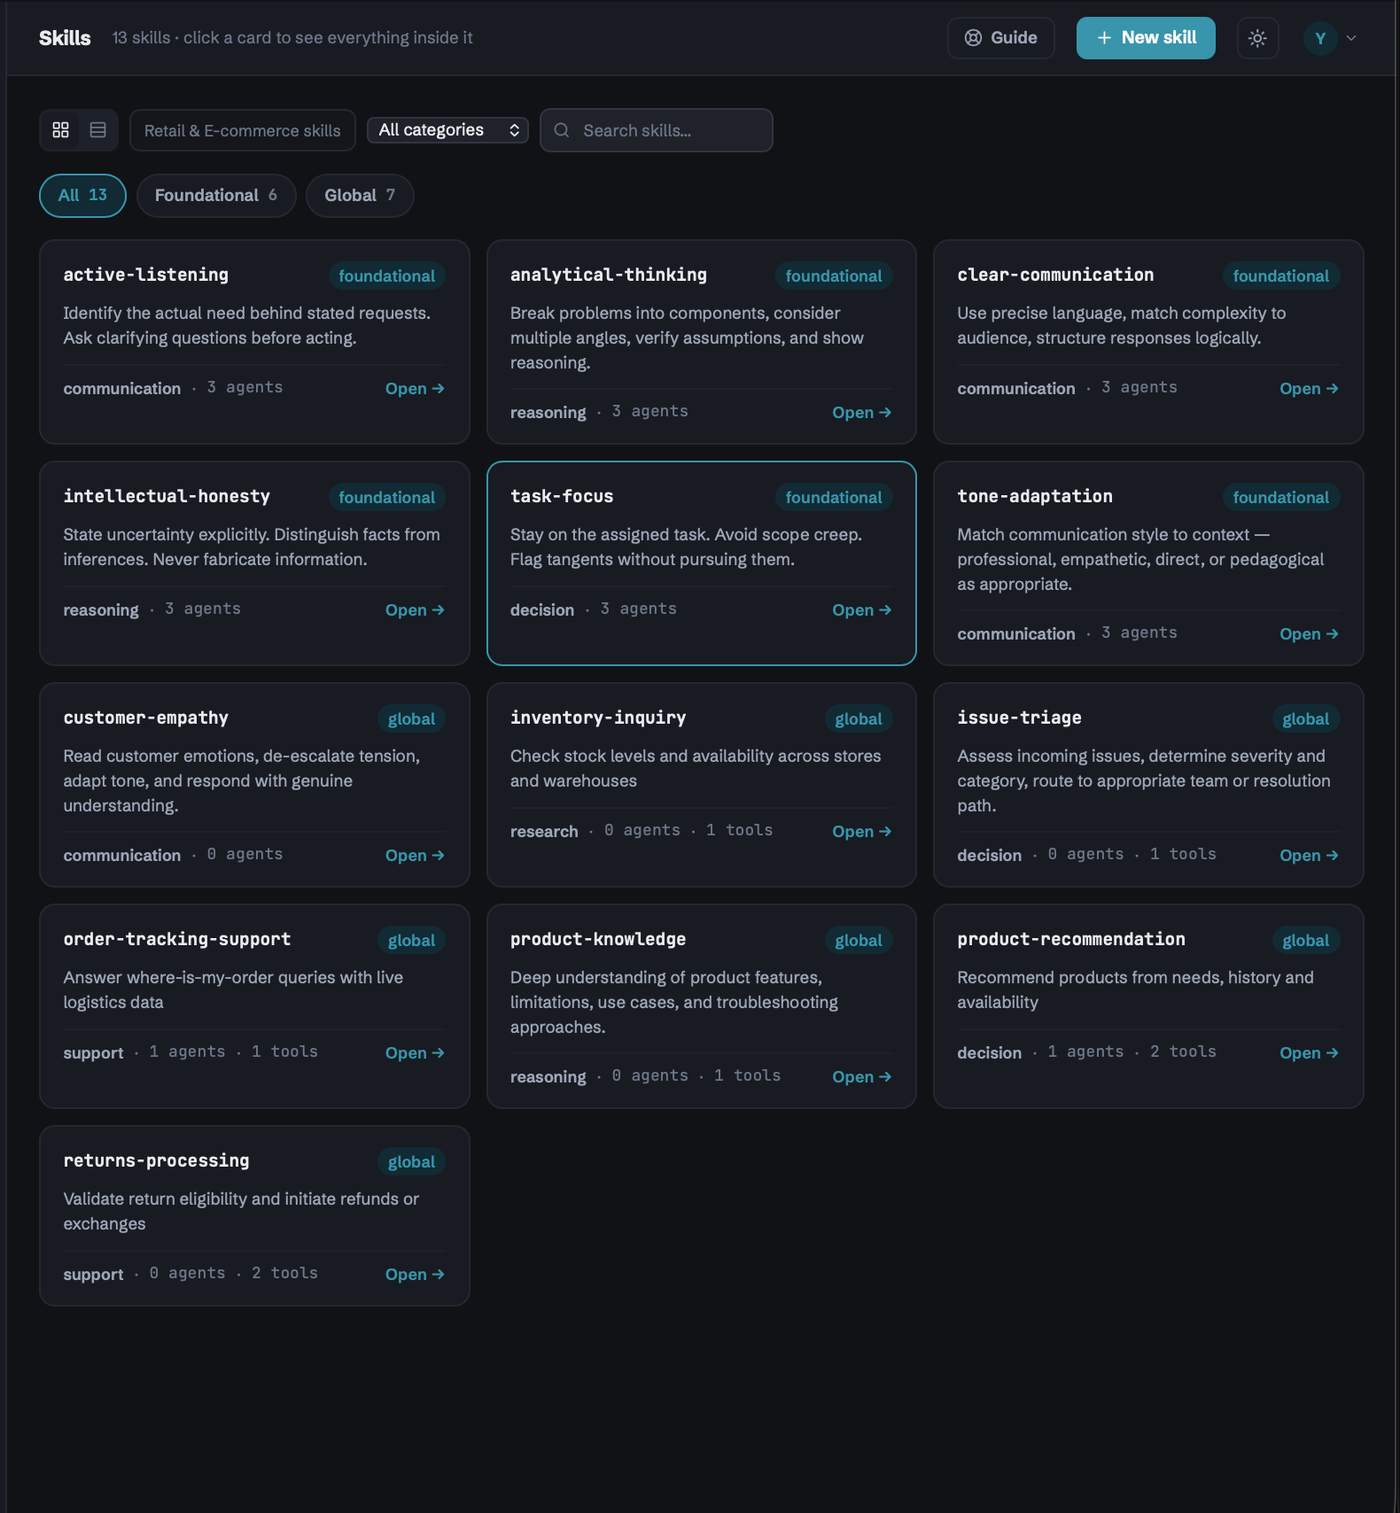Open the All categories dropdown
The width and height of the screenshot is (1400, 1513).
(x=447, y=130)
